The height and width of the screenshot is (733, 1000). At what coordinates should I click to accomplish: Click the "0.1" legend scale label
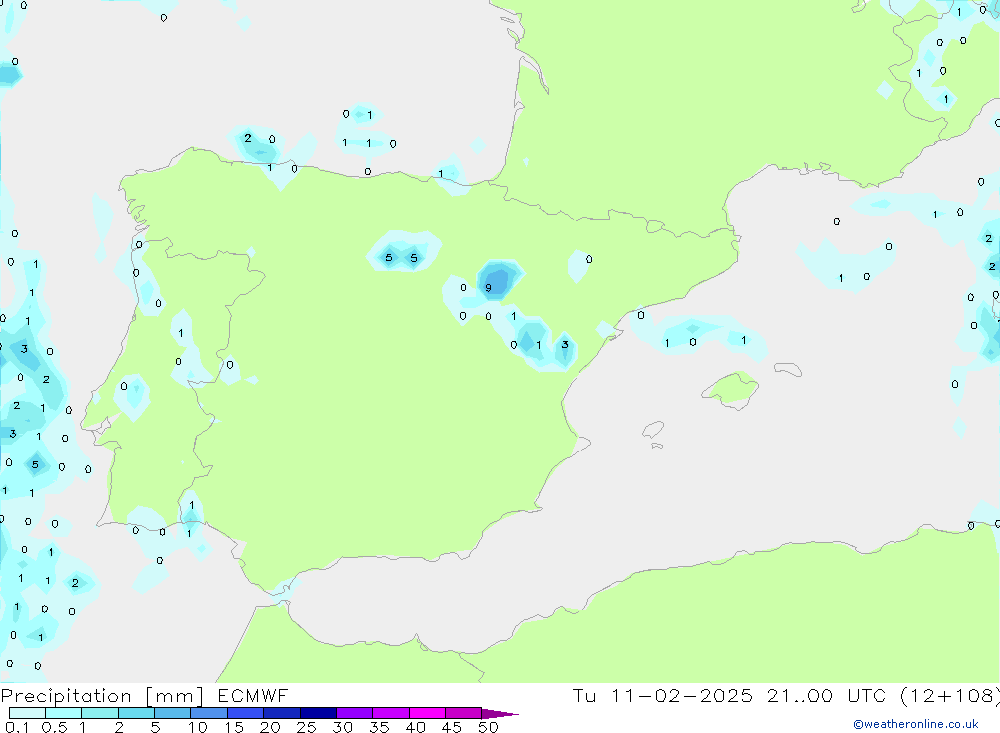17,727
